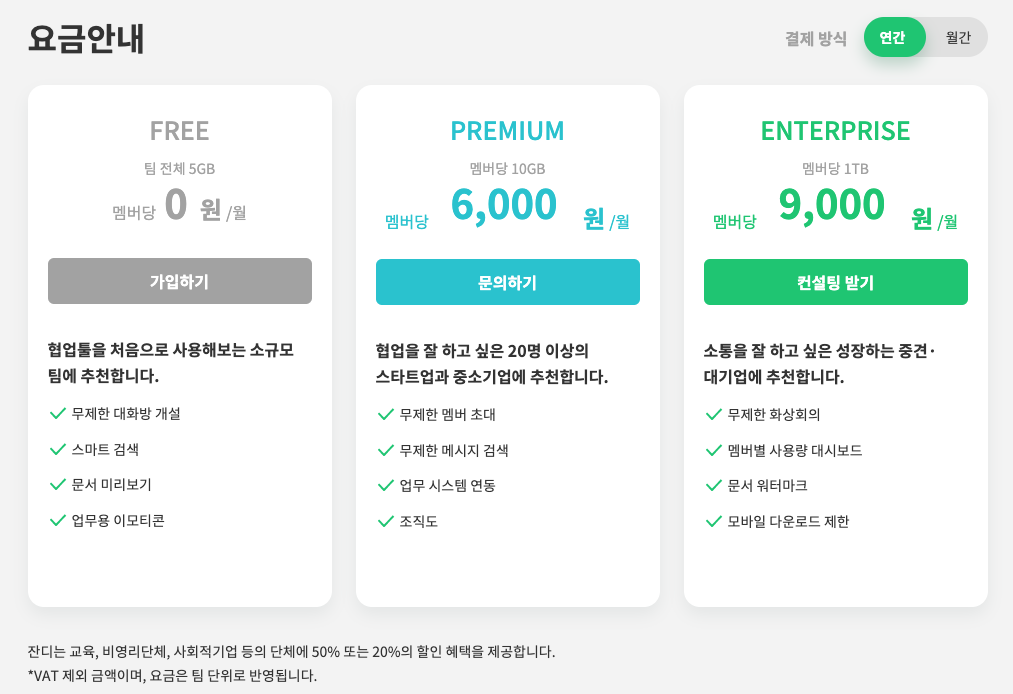Click checkmark icon next to 문서 미리보기
Viewport: 1013px width, 694px height.
[x=58, y=484]
